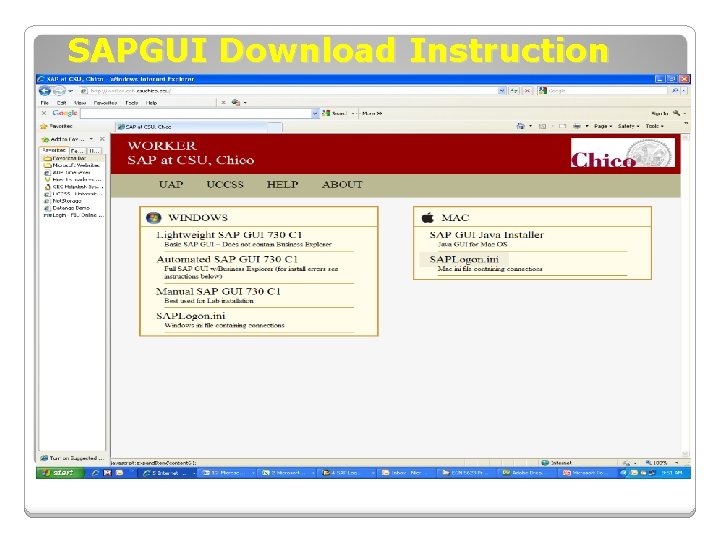Click the page vertical scrollbar up arrow
The height and width of the screenshot is (540, 720).
685,138
